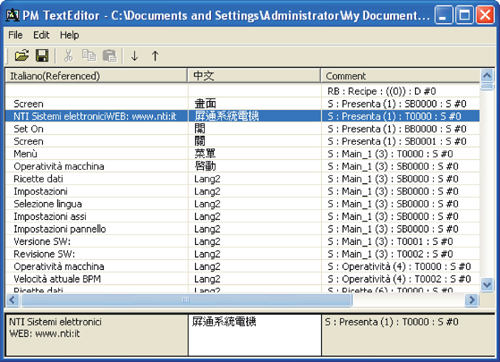Click Chinese cell 畫面 in first Screen row
The width and height of the screenshot is (500, 362).
205,104
